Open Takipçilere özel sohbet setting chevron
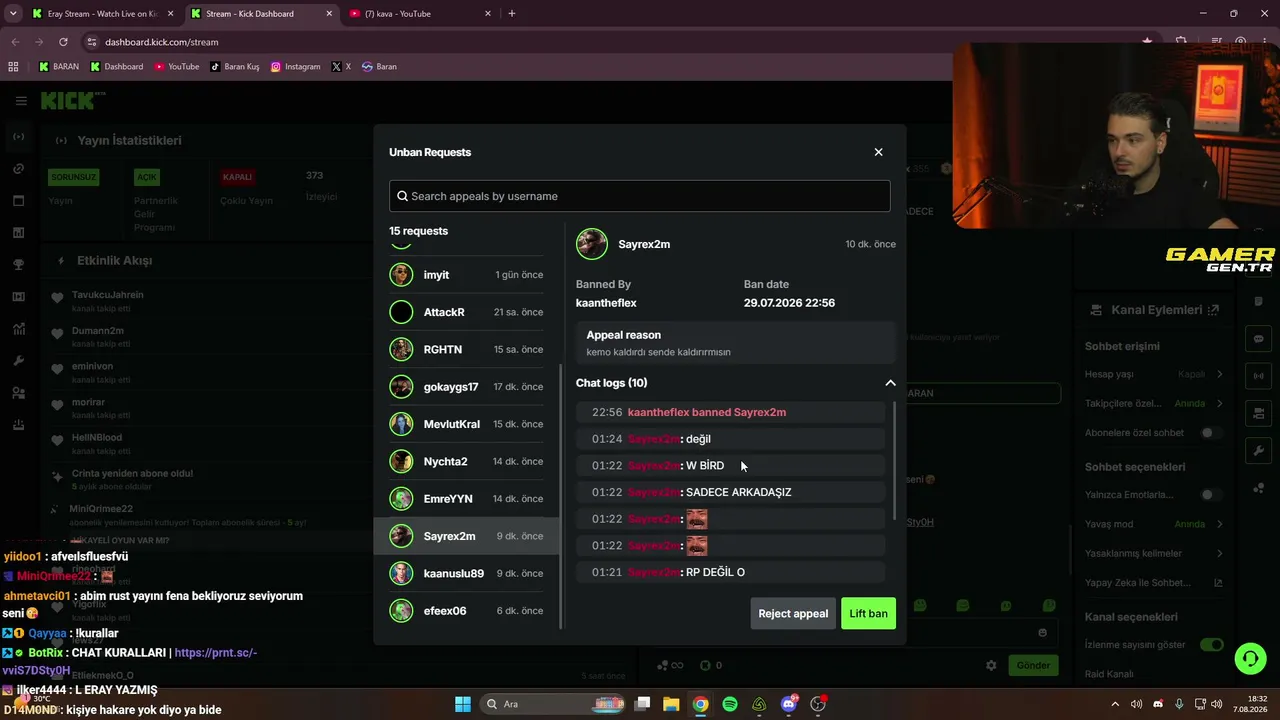Image resolution: width=1280 pixels, height=720 pixels. (x=1220, y=403)
